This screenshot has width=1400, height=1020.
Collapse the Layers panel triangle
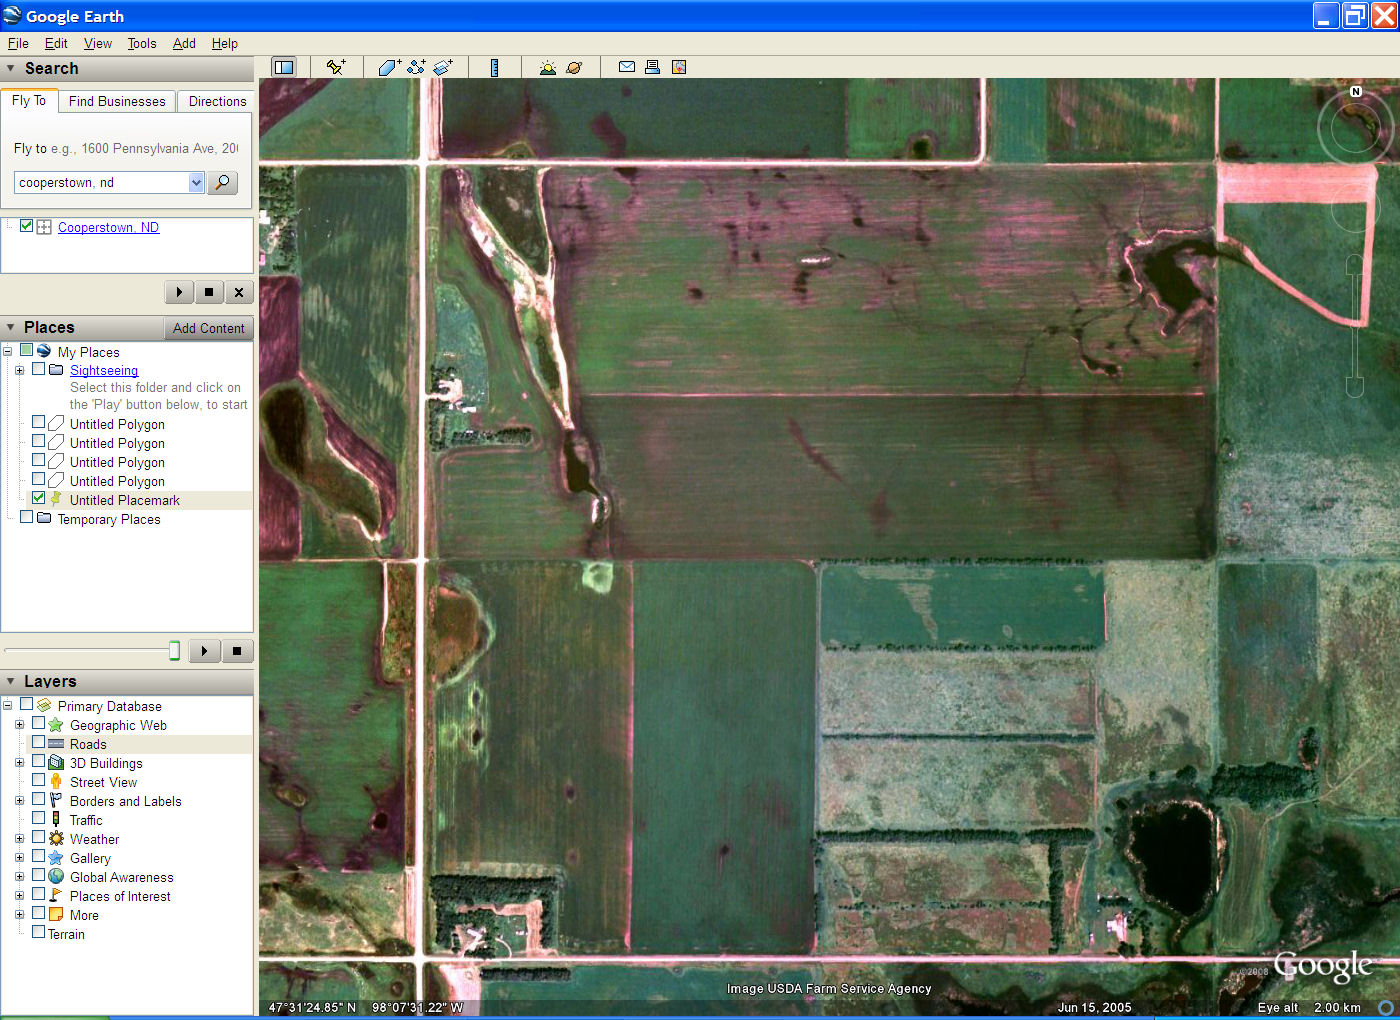tap(11, 682)
